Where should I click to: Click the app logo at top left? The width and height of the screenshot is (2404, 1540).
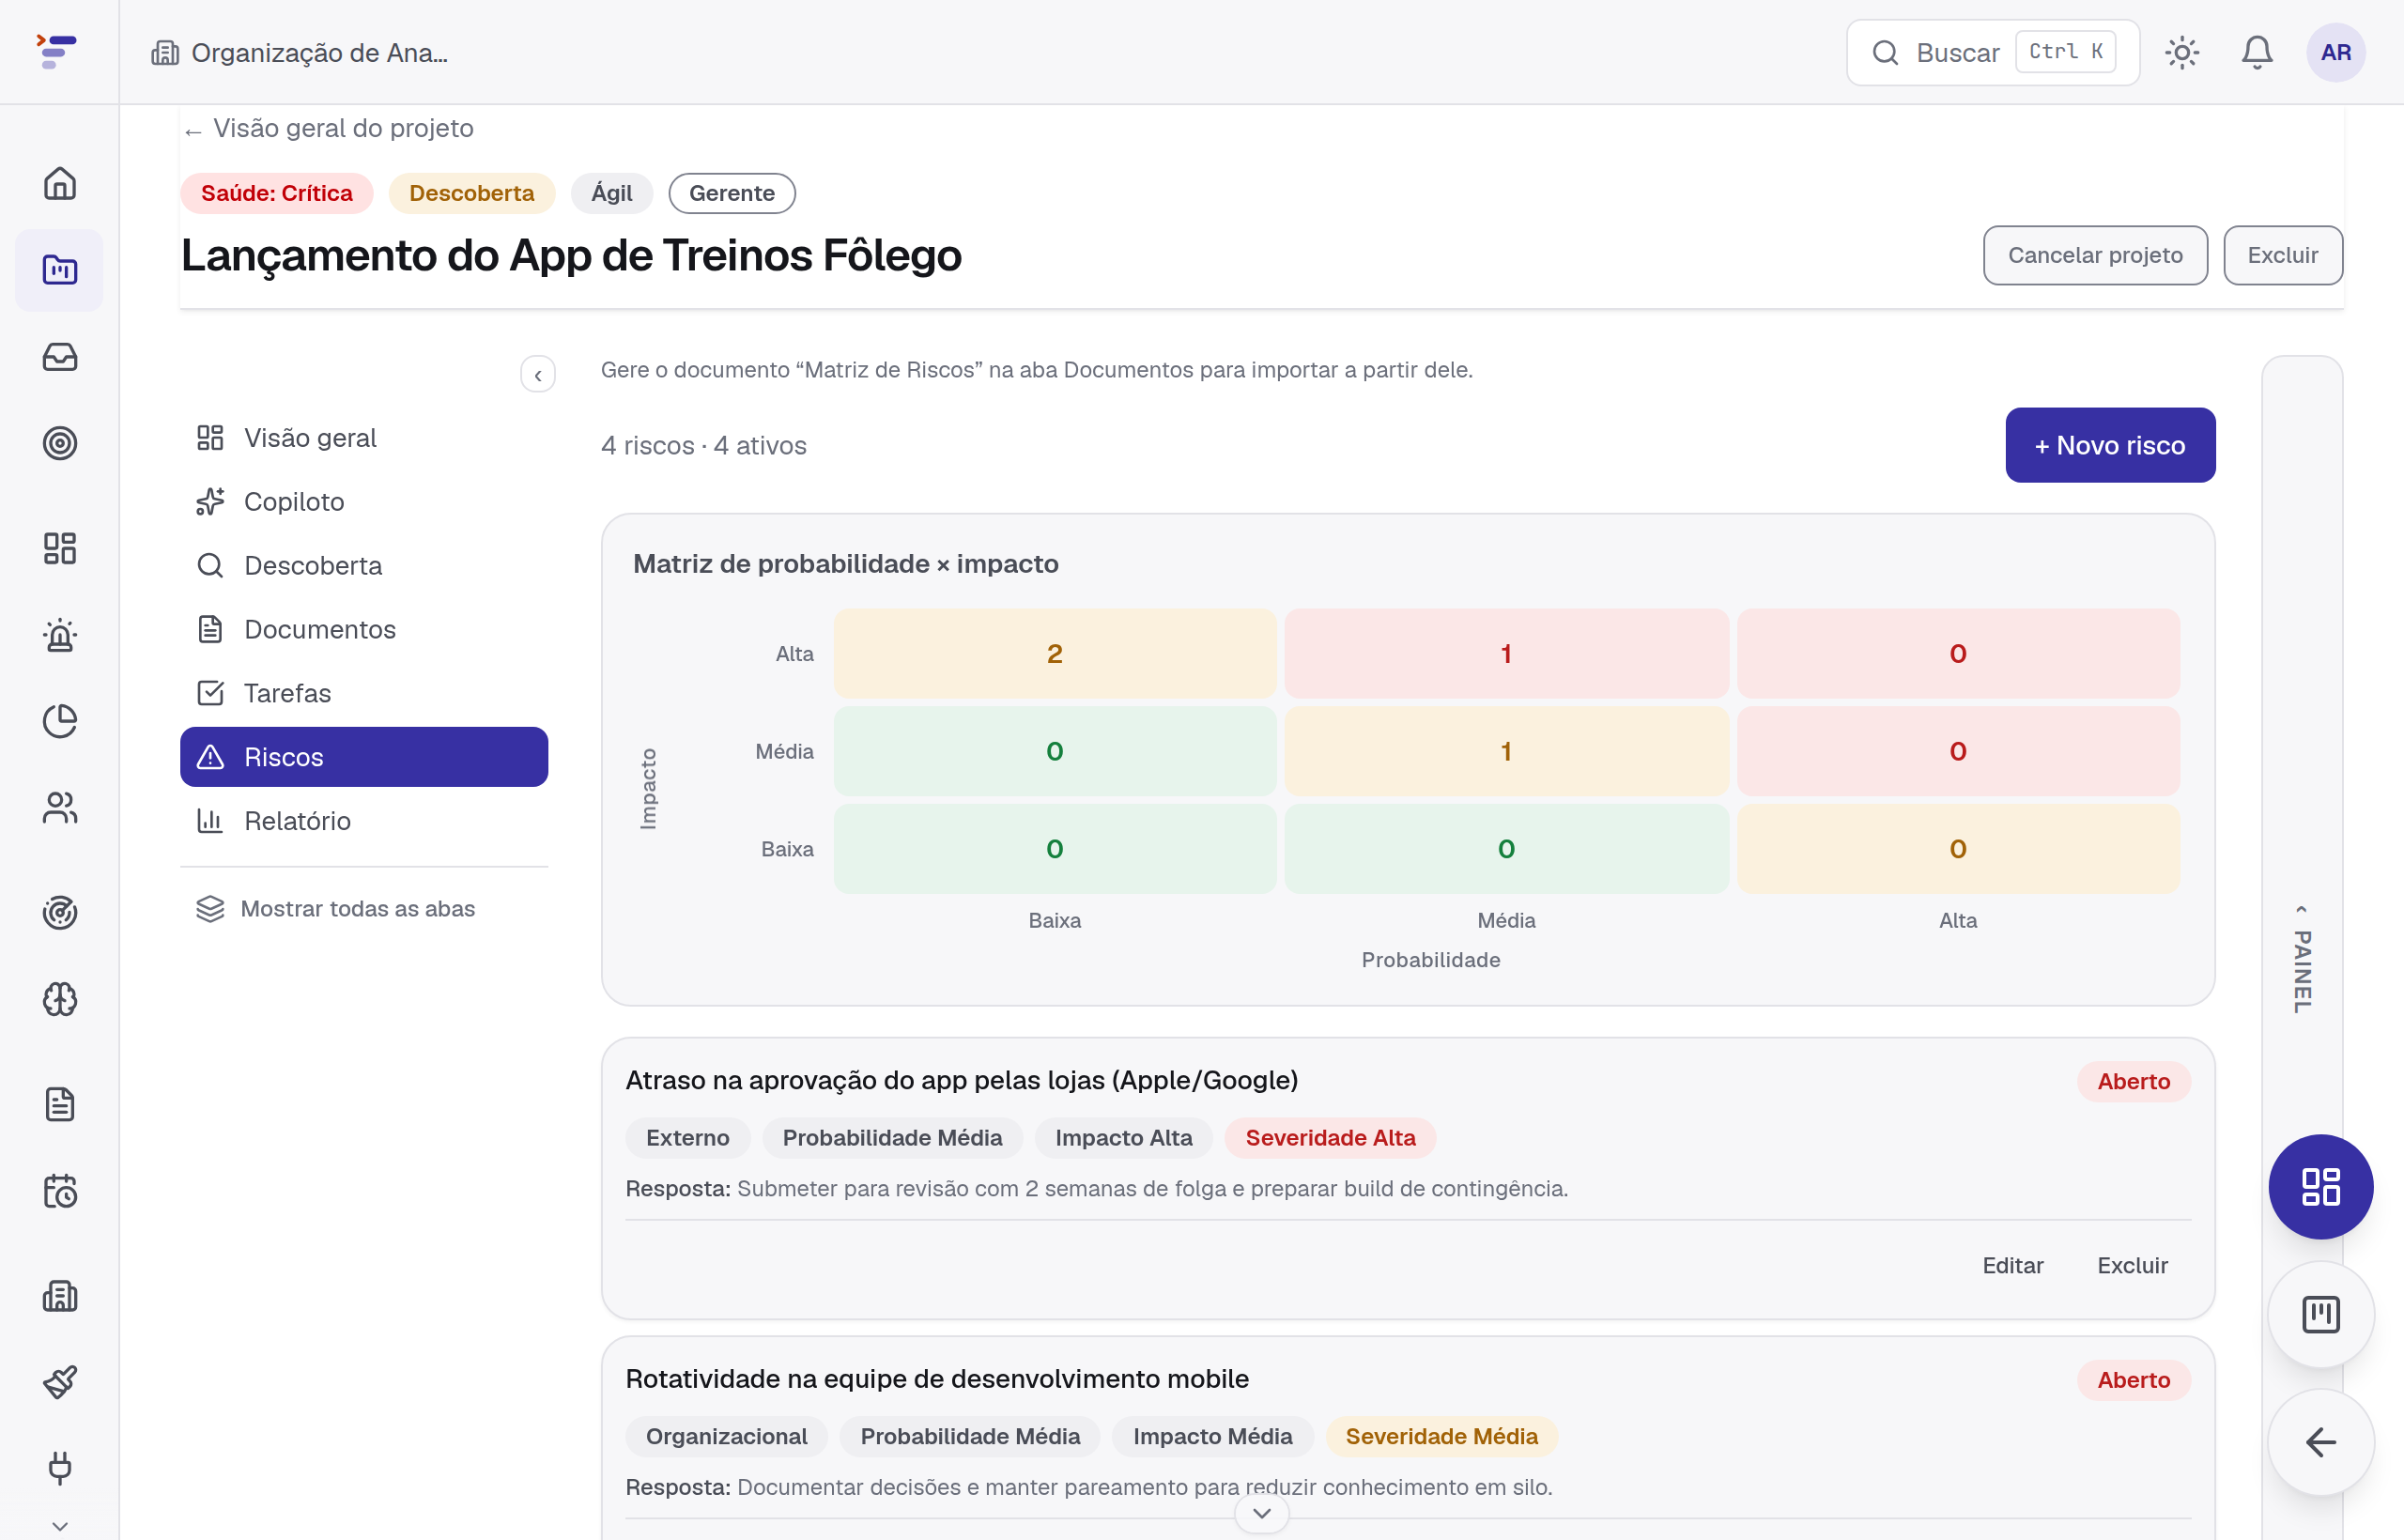(x=57, y=51)
